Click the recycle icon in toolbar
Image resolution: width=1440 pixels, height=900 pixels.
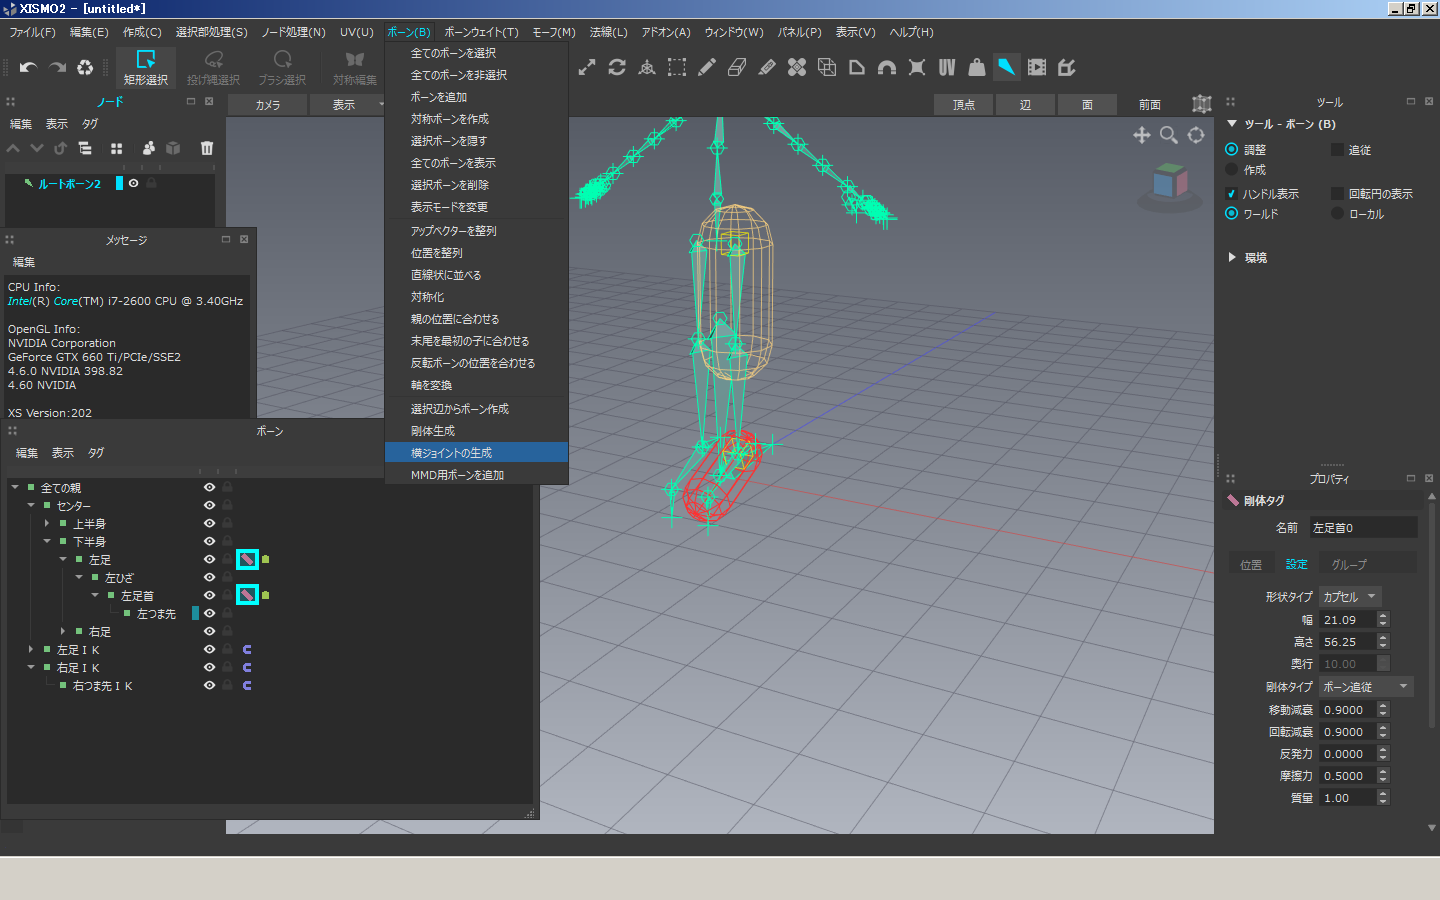tap(85, 68)
